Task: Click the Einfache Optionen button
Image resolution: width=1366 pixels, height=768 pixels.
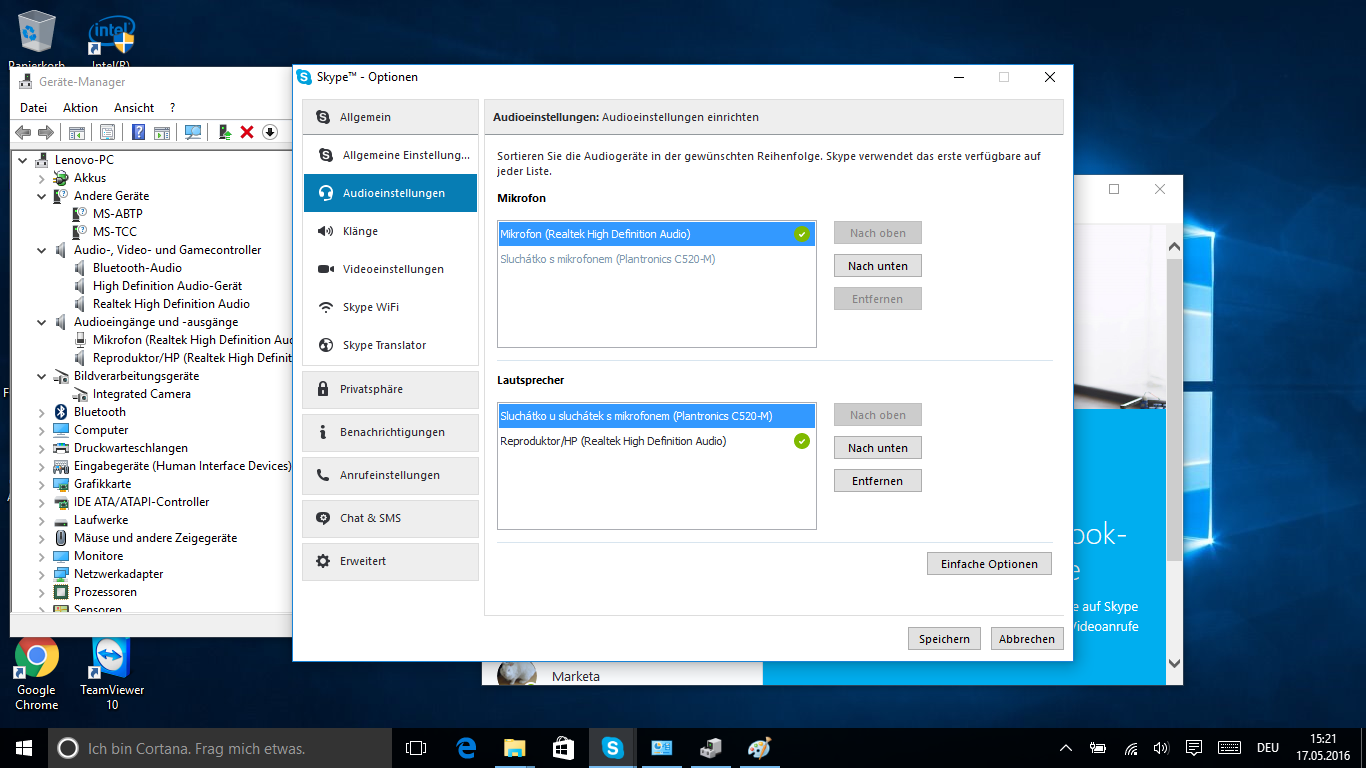Action: coord(989,564)
